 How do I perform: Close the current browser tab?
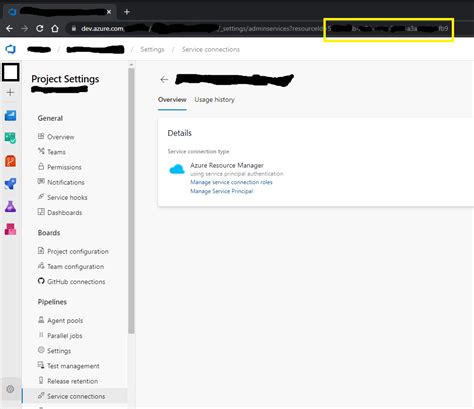[x=109, y=12]
